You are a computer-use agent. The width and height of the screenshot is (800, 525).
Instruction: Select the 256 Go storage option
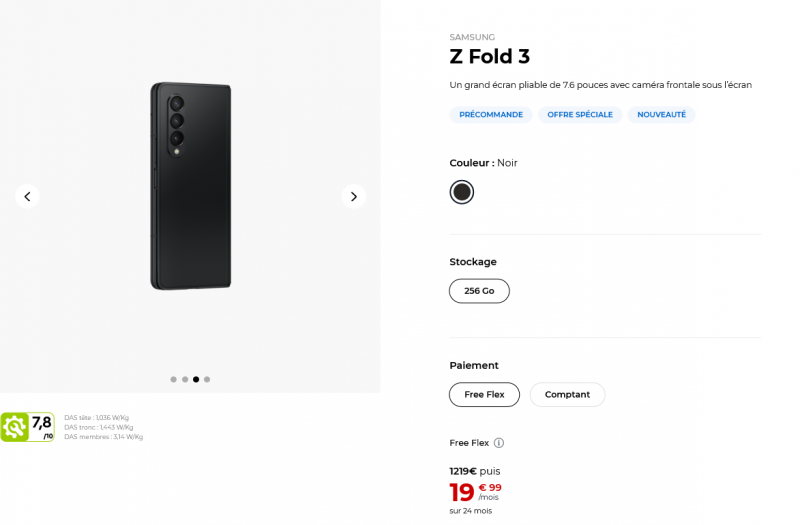tap(479, 291)
